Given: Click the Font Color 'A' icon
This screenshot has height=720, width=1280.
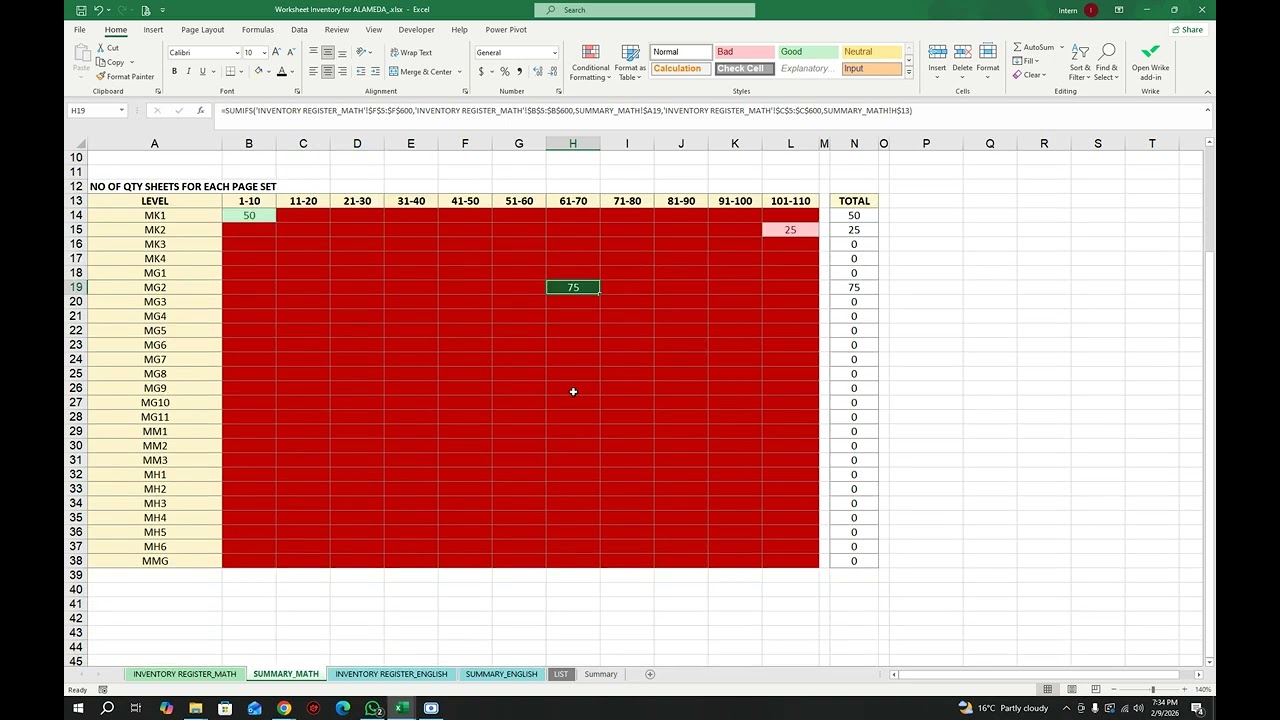Looking at the screenshot, I should coord(282,71).
